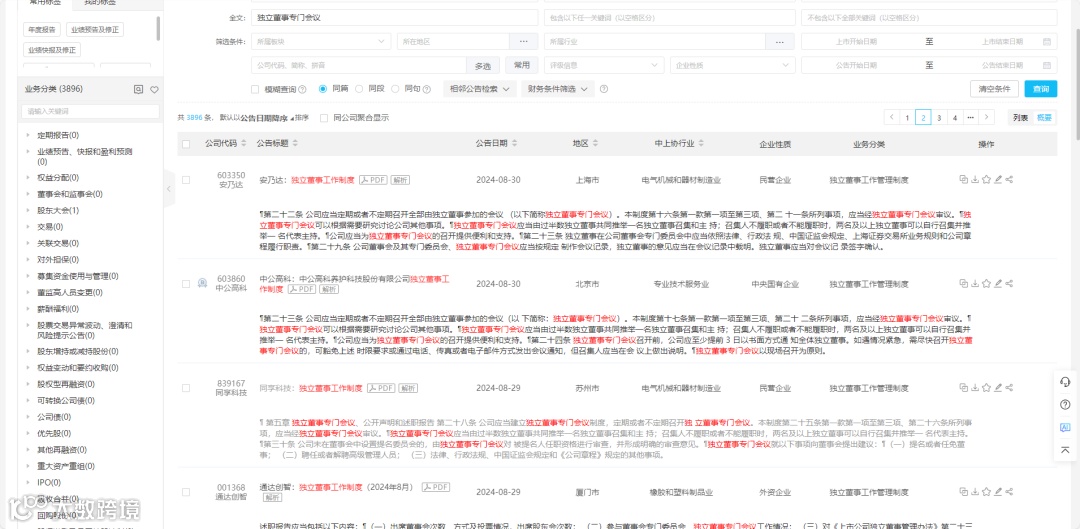This screenshot has height=529, width=1080.
Task: Click the avatar icon beside 603860
Action: click(202, 282)
